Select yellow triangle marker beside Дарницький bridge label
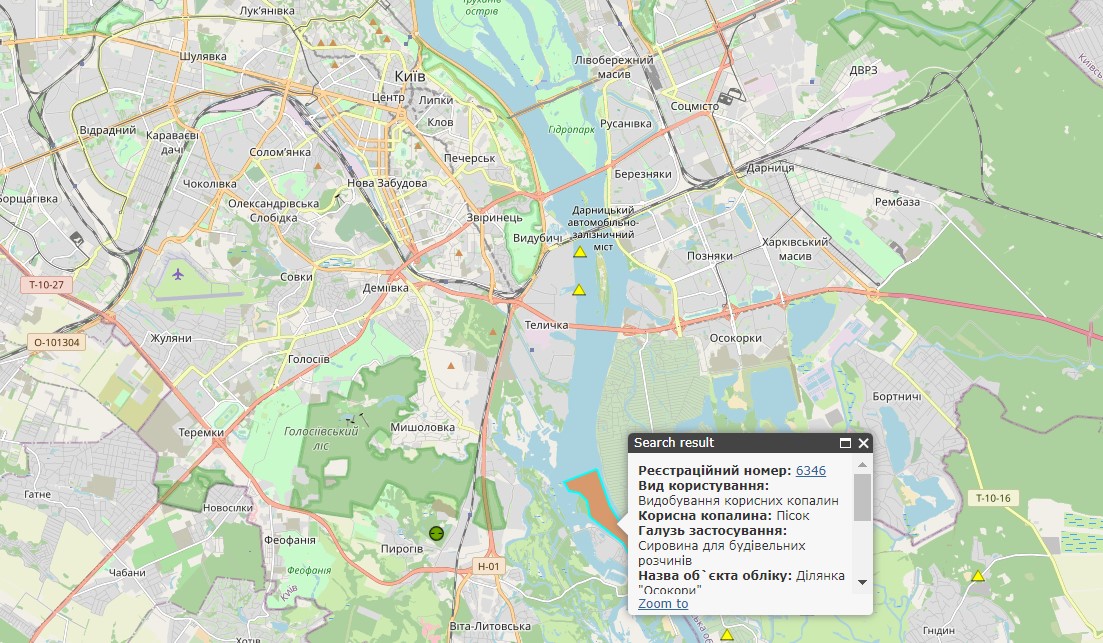 pyautogui.click(x=579, y=253)
